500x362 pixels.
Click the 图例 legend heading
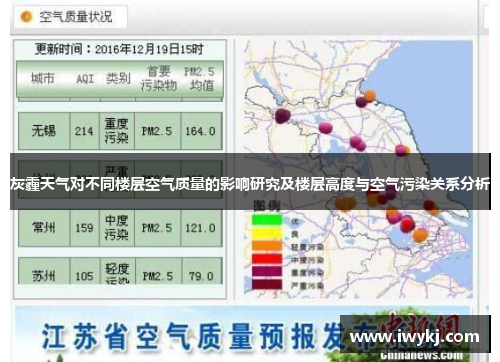tap(267, 205)
